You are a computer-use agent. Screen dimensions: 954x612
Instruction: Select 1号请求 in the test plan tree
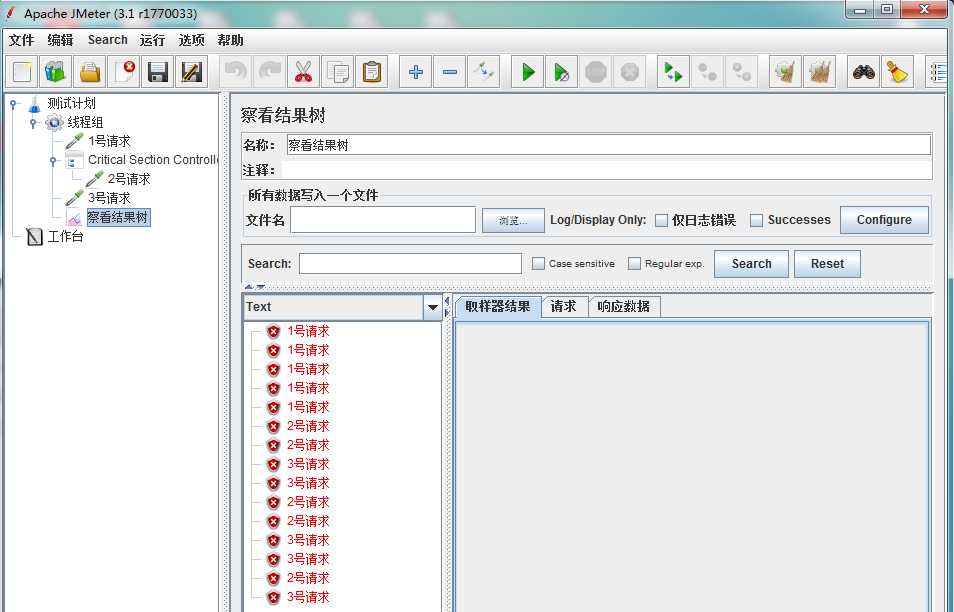click(x=109, y=142)
